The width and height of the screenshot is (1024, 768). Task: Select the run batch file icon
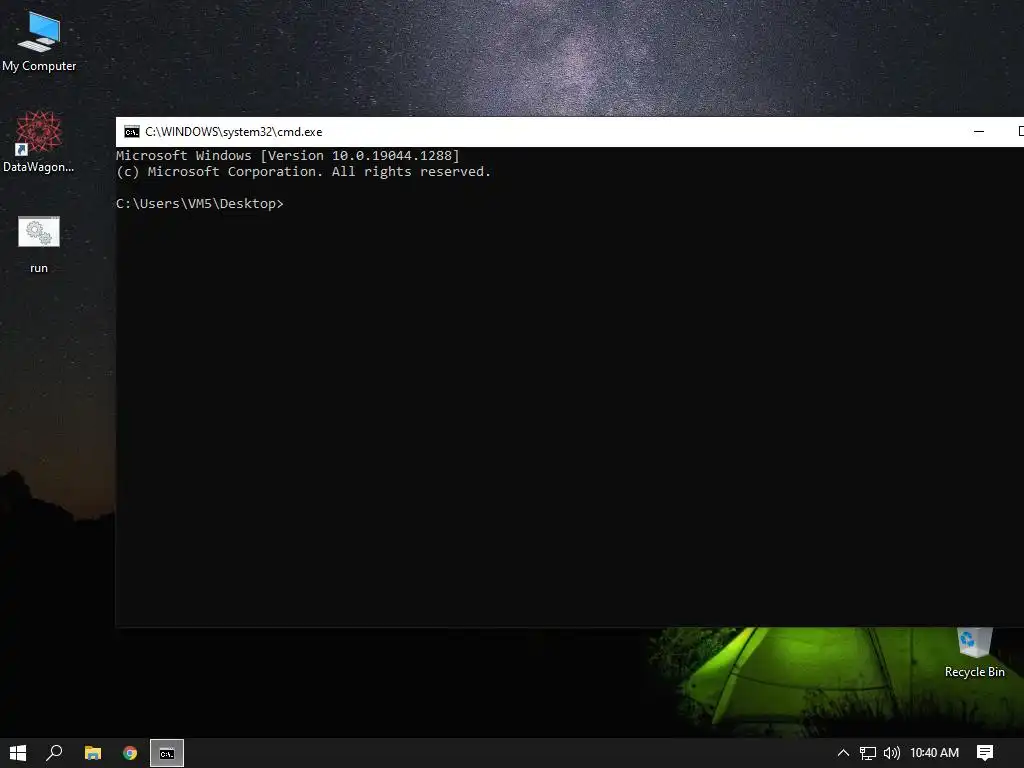tap(39, 245)
